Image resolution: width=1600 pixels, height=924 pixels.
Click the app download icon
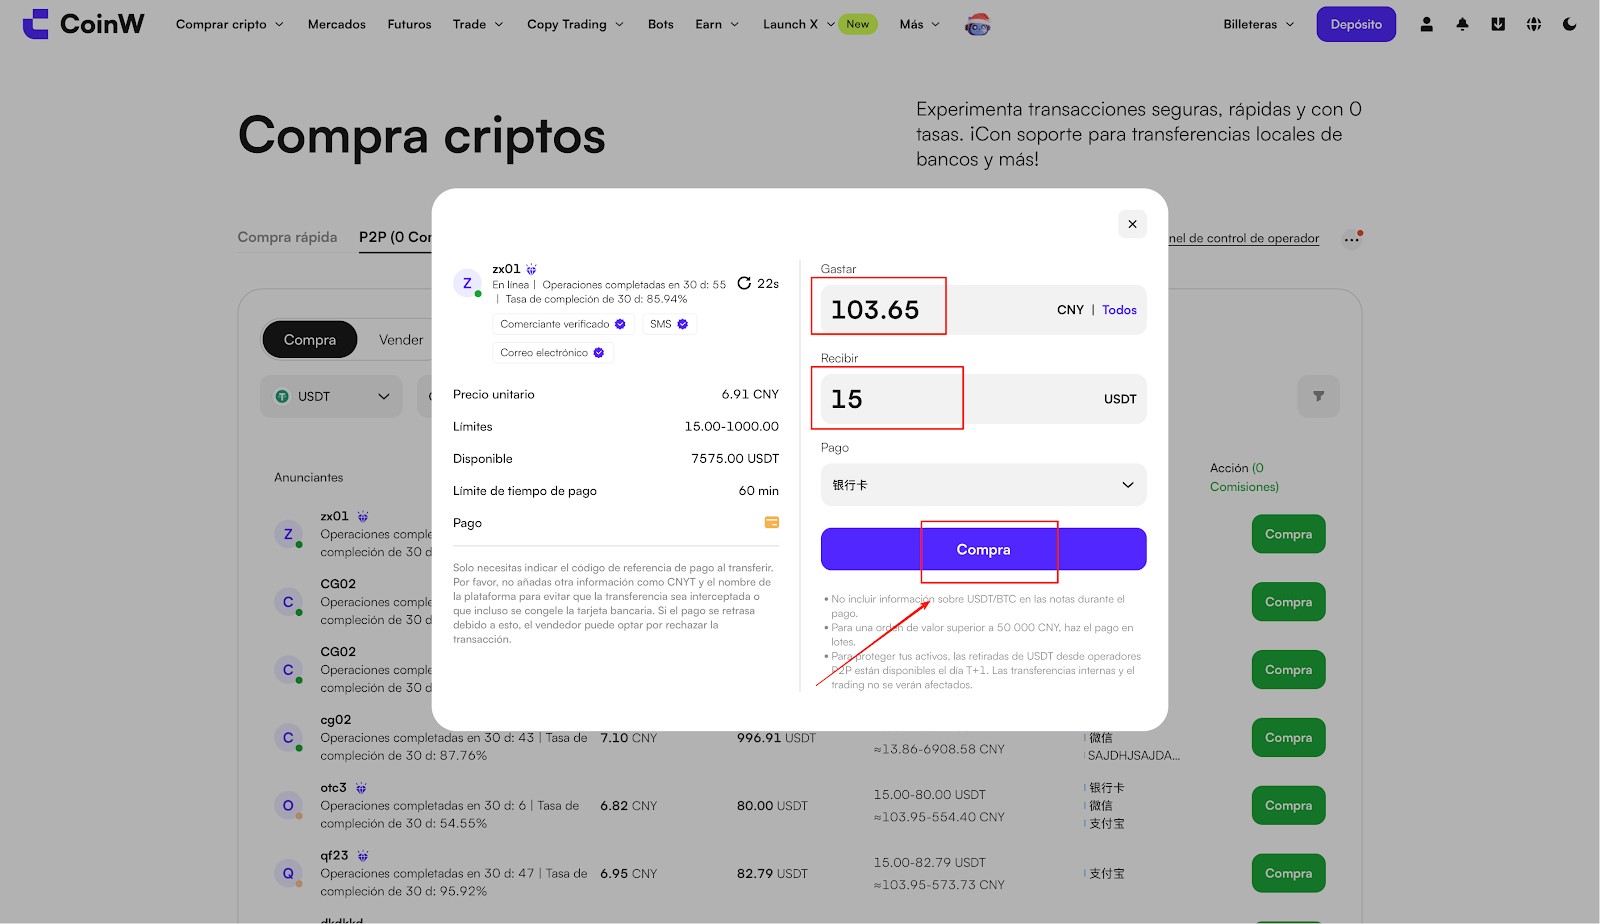(x=1498, y=24)
